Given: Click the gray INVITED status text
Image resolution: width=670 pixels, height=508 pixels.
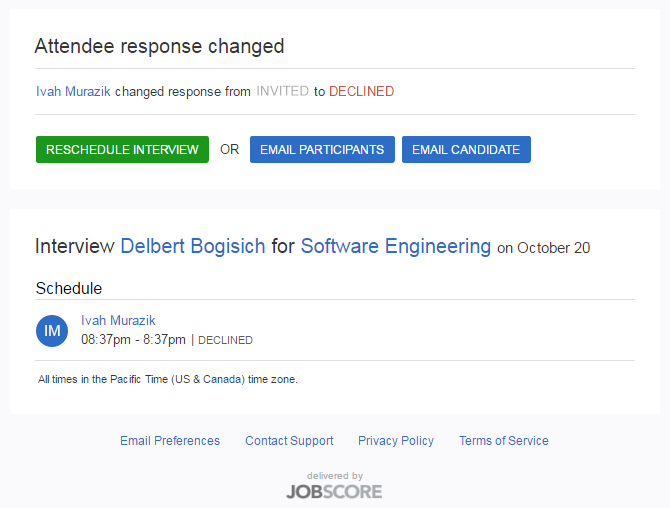Looking at the screenshot, I should coord(282,91).
